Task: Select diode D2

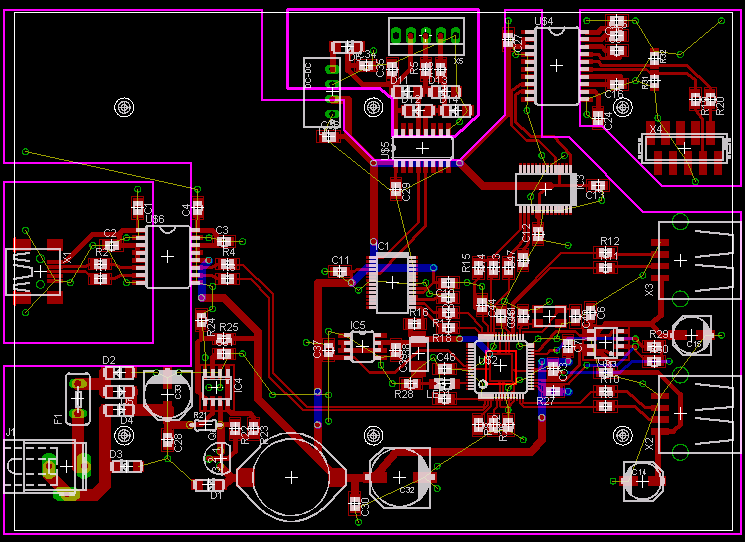Action: tap(119, 373)
